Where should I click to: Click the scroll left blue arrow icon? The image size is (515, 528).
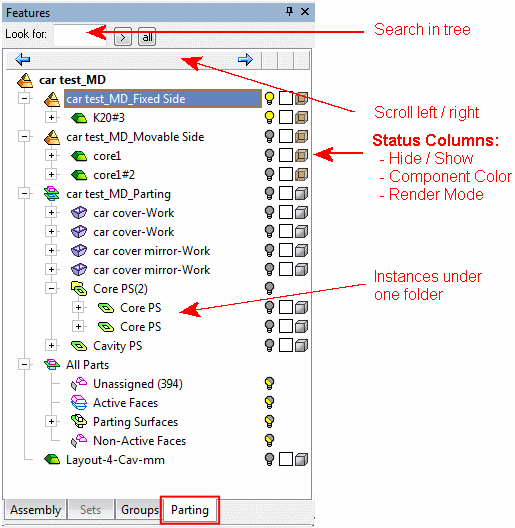[x=23, y=60]
